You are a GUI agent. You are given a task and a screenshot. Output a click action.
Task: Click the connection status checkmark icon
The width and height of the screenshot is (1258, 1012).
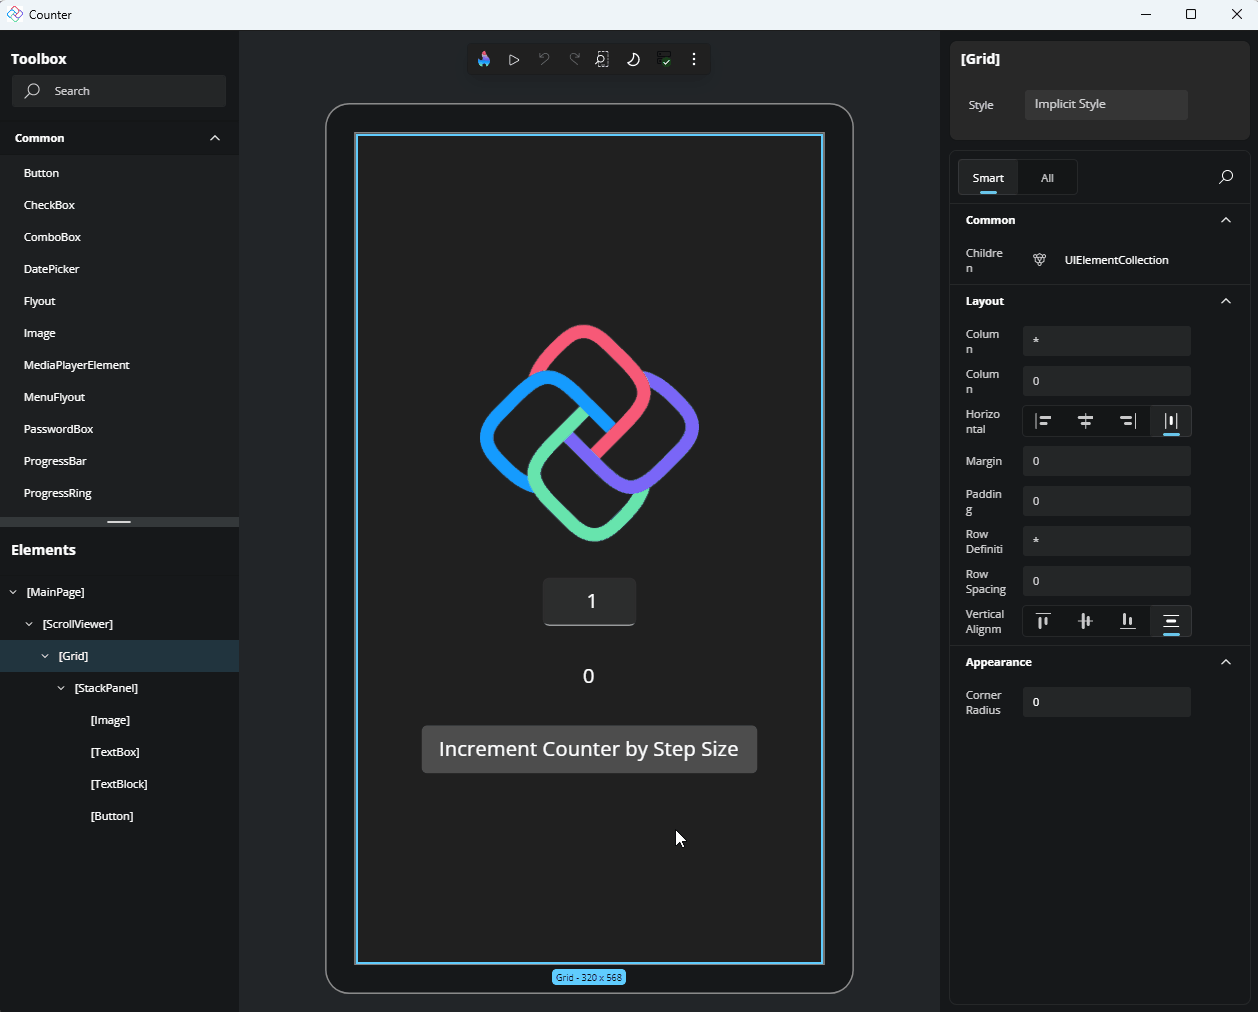click(x=664, y=60)
